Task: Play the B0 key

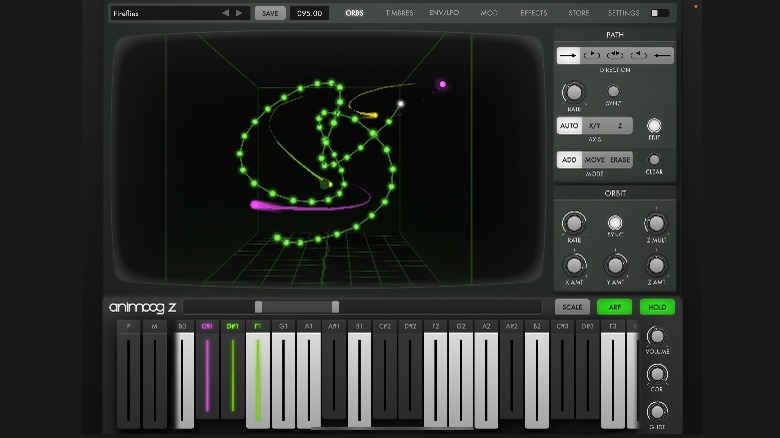Action: click(x=182, y=378)
